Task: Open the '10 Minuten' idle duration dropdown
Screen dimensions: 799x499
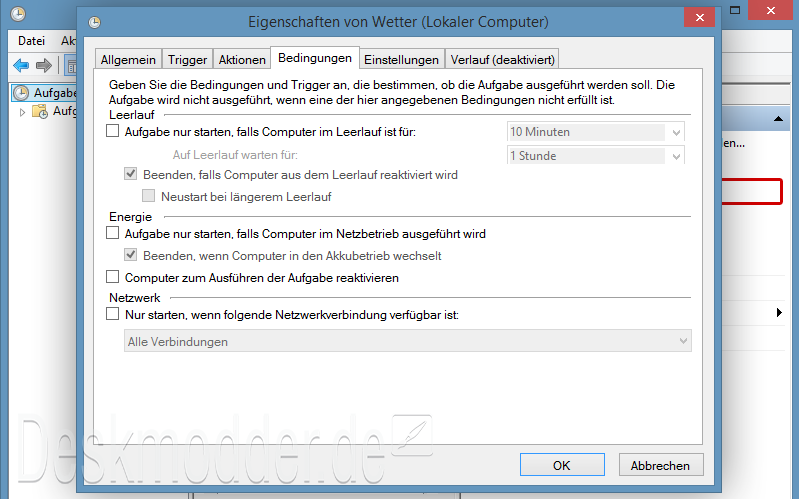Action: click(x=677, y=132)
